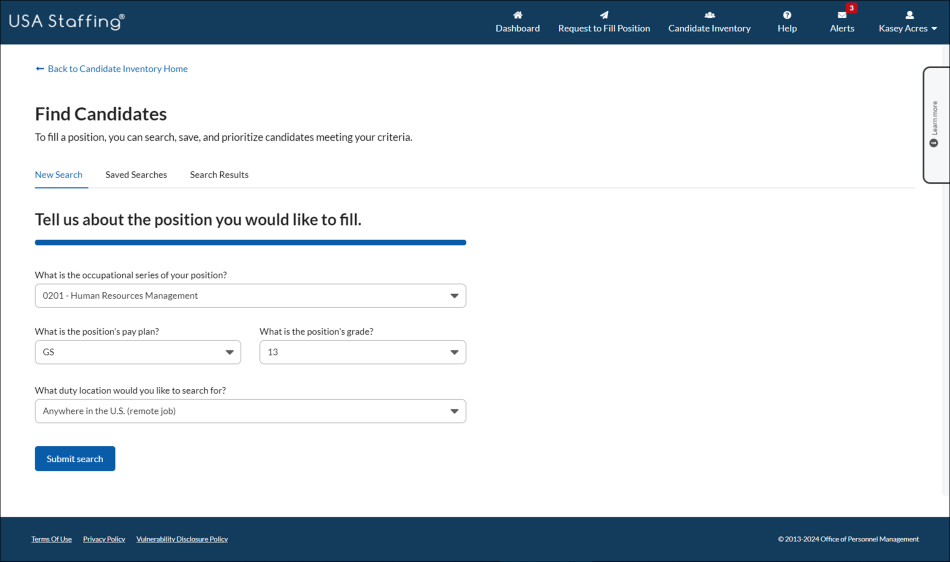Image resolution: width=950 pixels, height=562 pixels.
Task: Click the blue progress bar under heading
Action: pos(250,242)
